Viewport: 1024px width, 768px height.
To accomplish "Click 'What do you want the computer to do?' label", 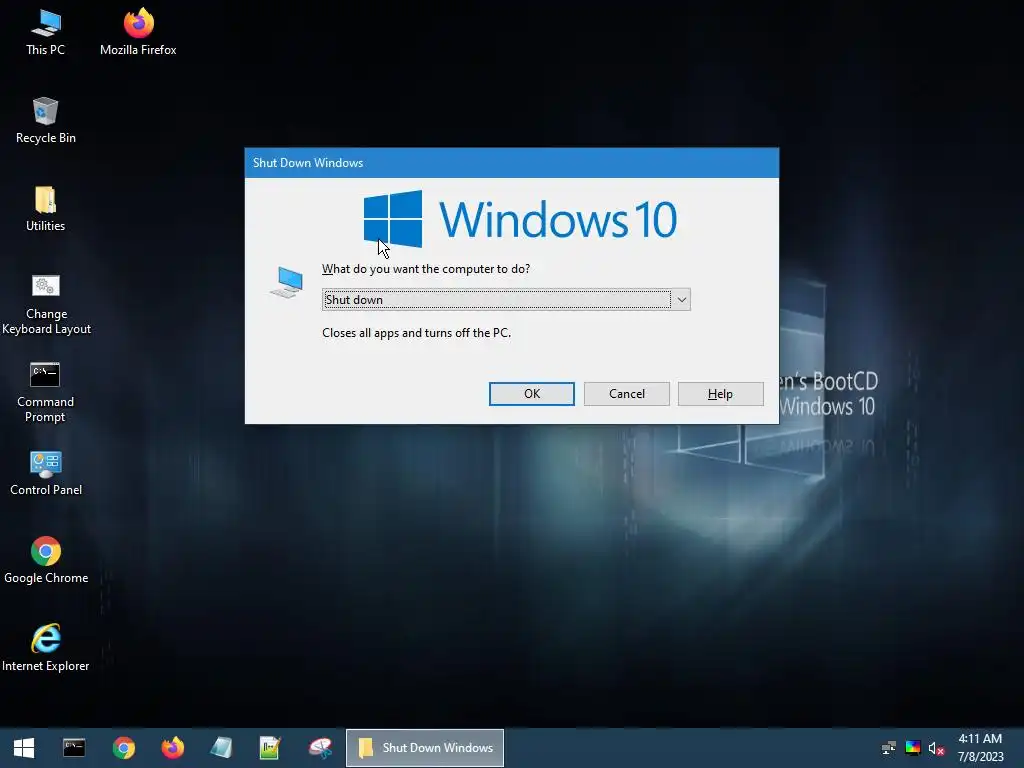I will [x=426, y=269].
